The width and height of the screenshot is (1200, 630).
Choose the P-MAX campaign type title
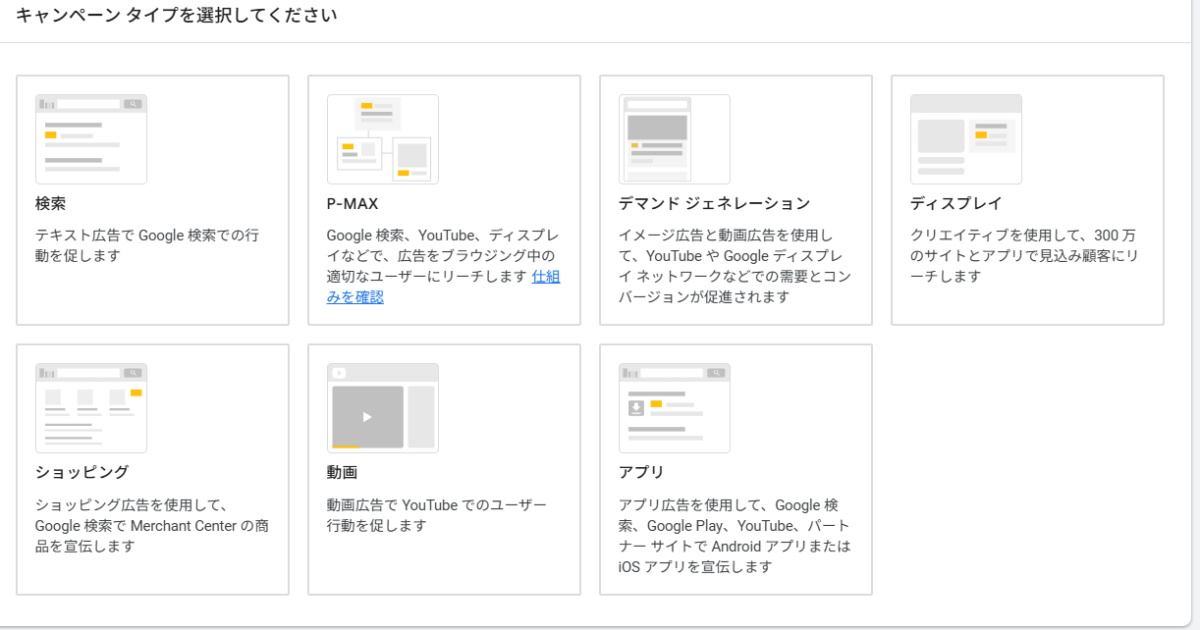pyautogui.click(x=353, y=203)
